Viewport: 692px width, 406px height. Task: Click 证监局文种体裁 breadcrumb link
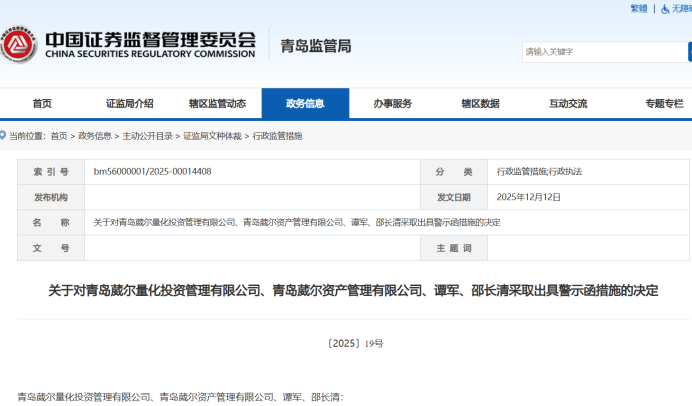[212, 136]
